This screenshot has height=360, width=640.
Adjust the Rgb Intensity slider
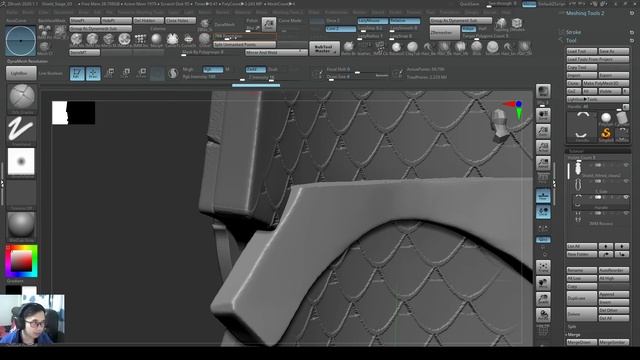pyautogui.click(x=213, y=77)
